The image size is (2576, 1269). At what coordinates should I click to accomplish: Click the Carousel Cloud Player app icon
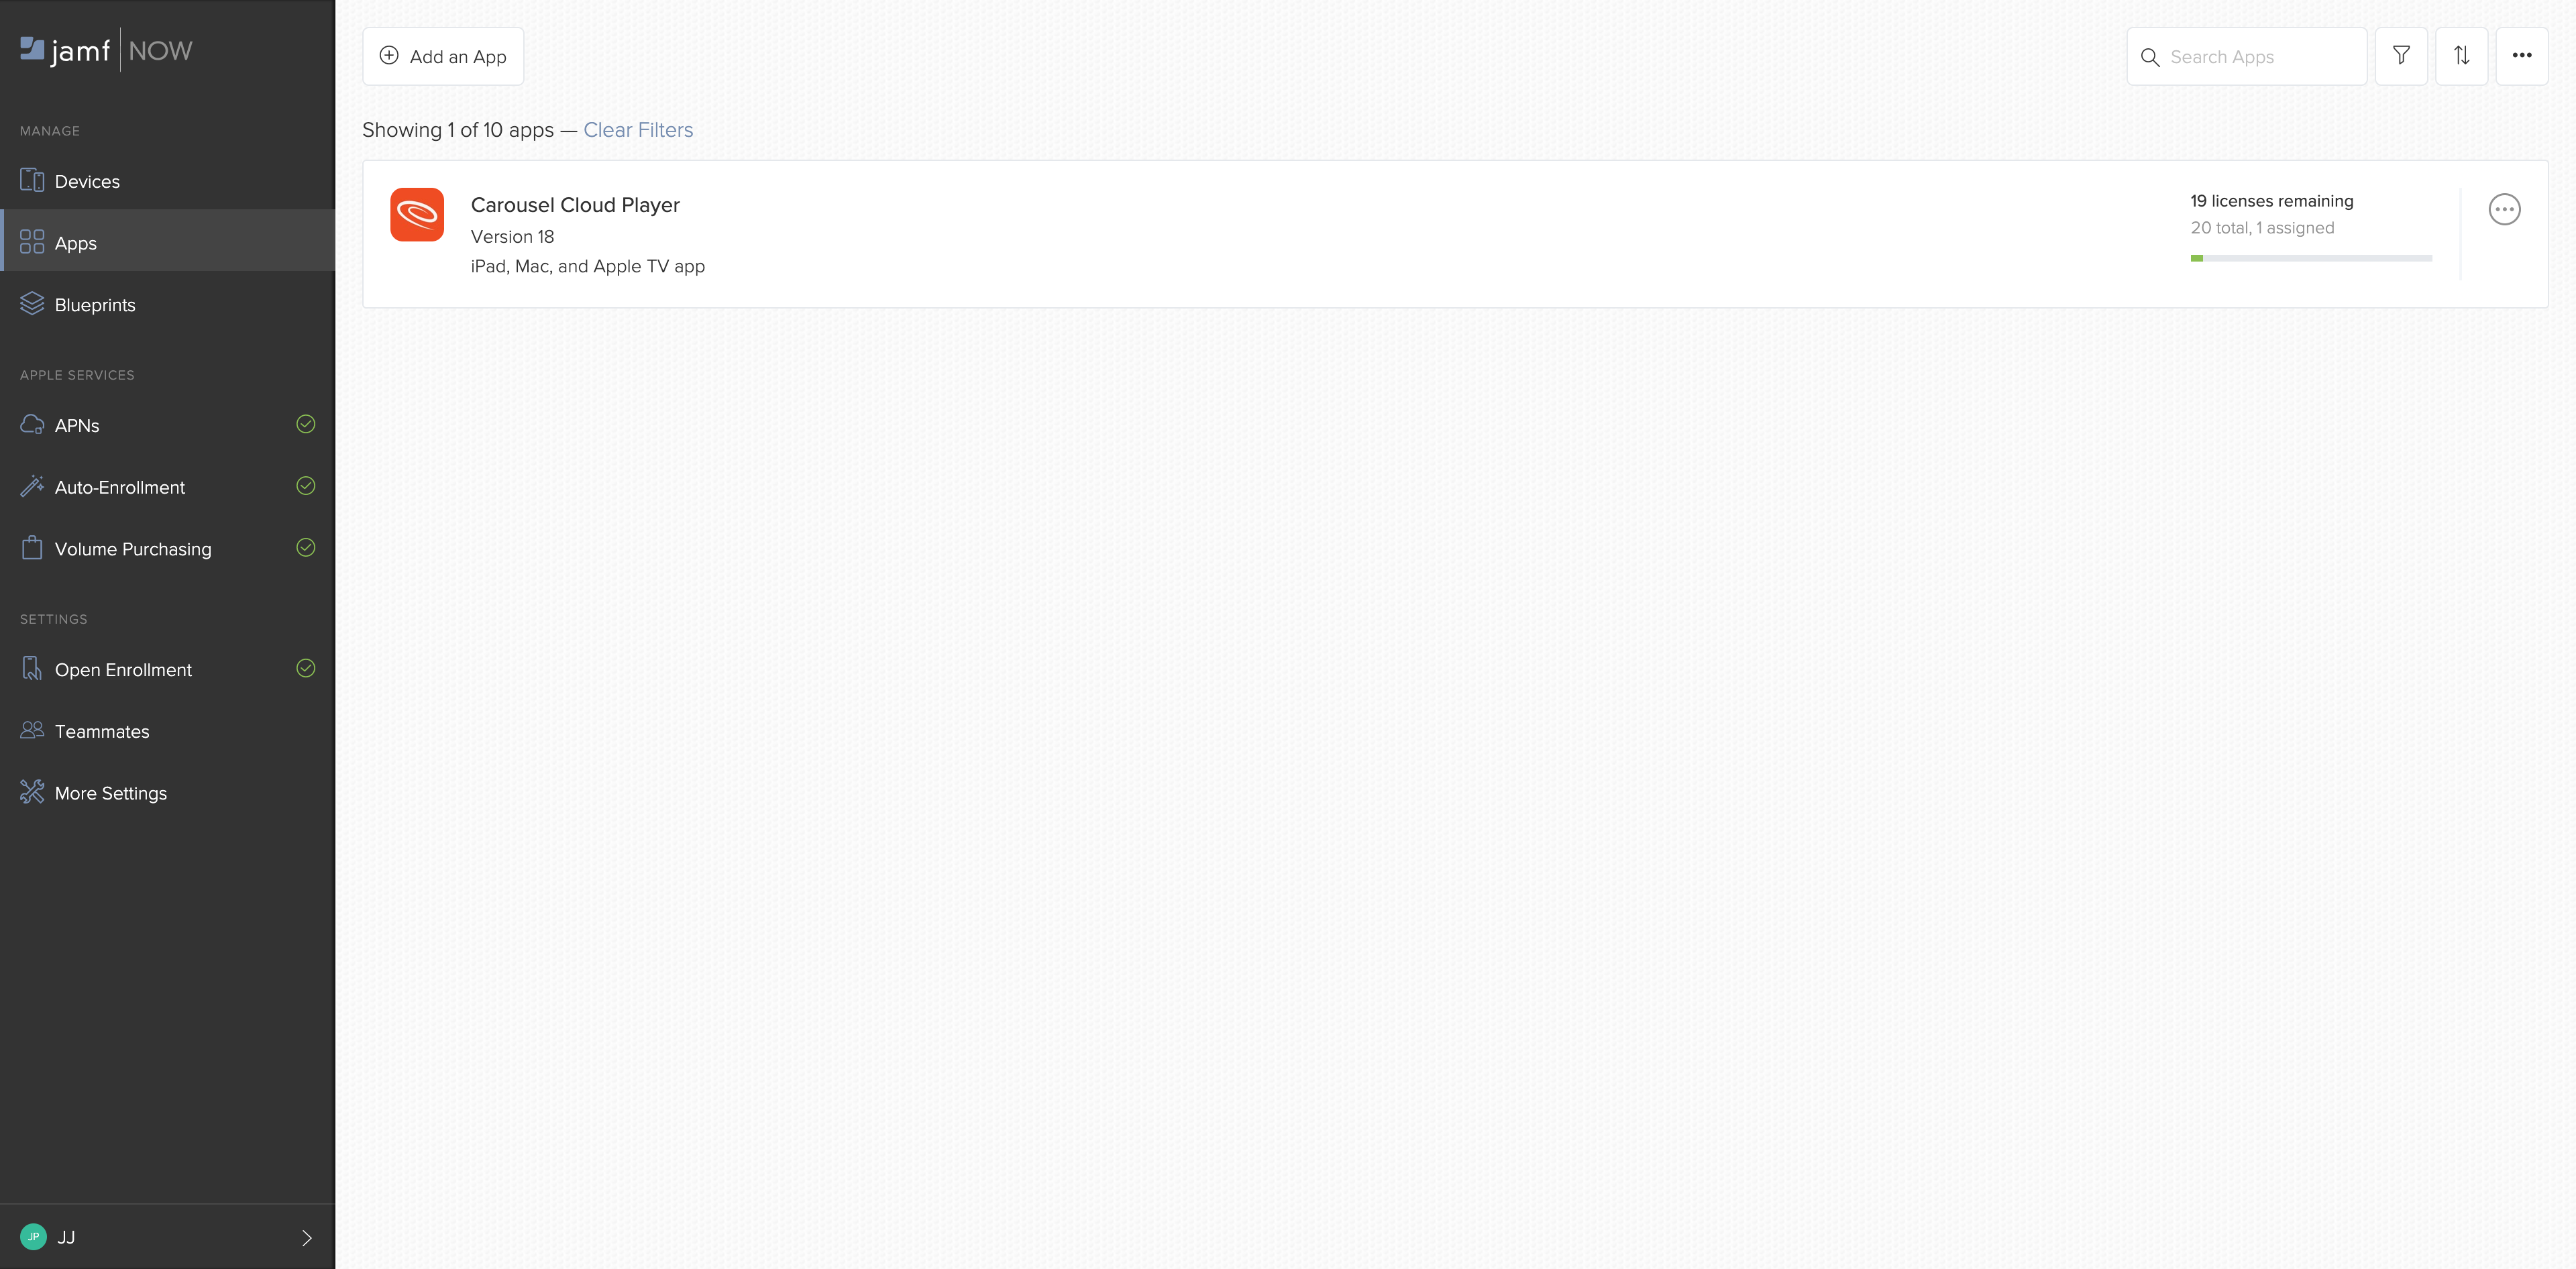[417, 215]
